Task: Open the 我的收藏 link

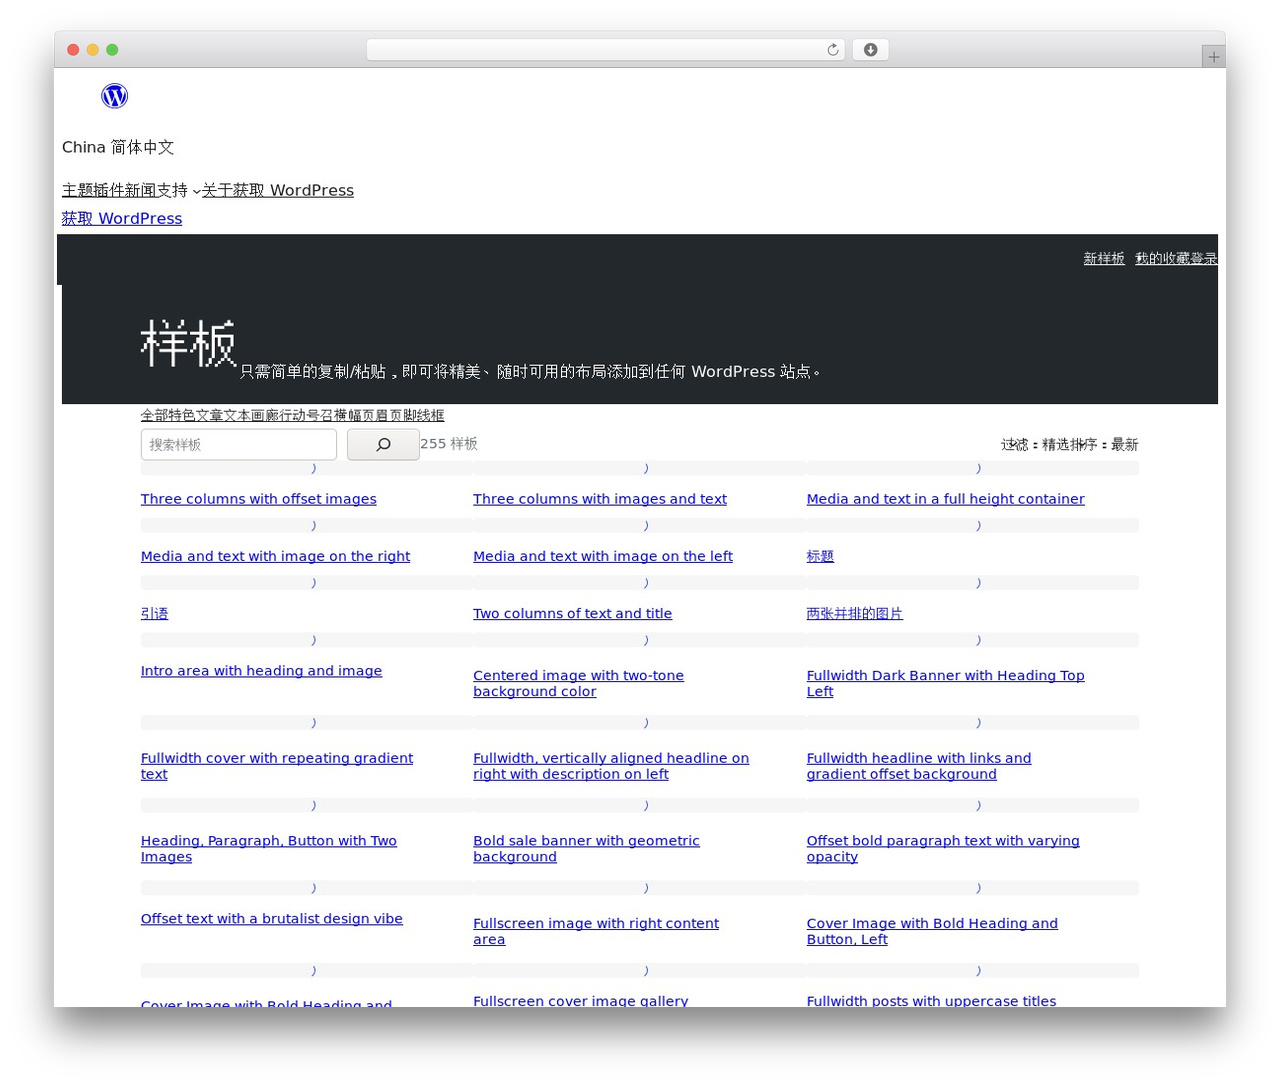Action: [x=1160, y=259]
